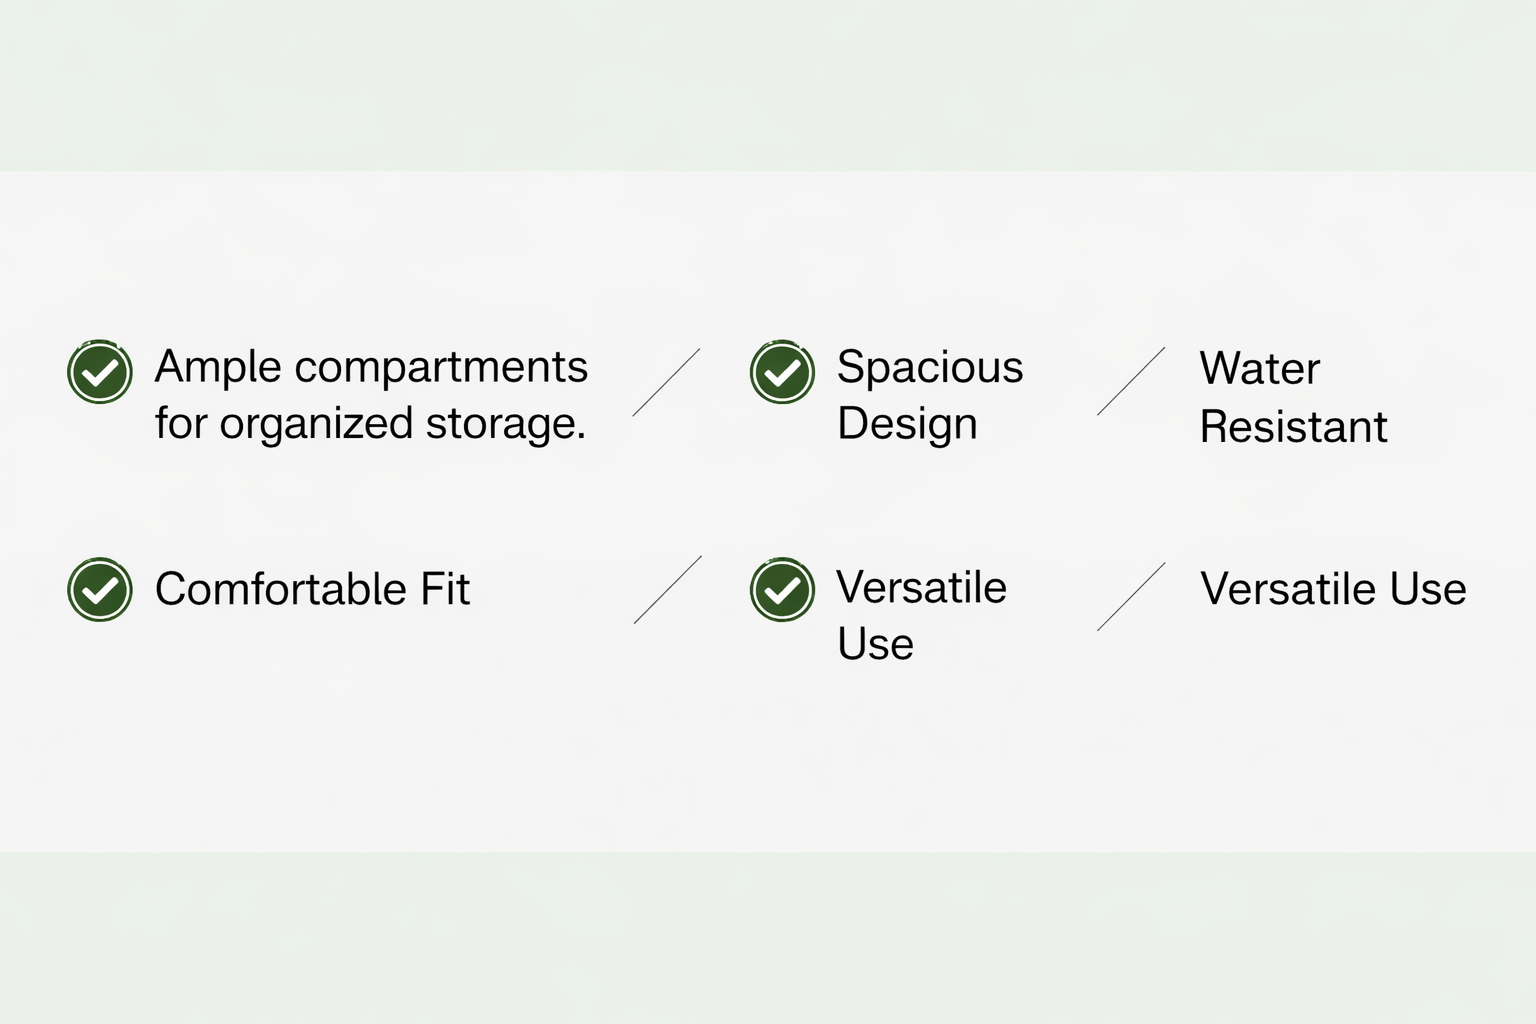Viewport: 1536px width, 1024px height.
Task: Select the word "Fit"
Action: click(x=445, y=589)
